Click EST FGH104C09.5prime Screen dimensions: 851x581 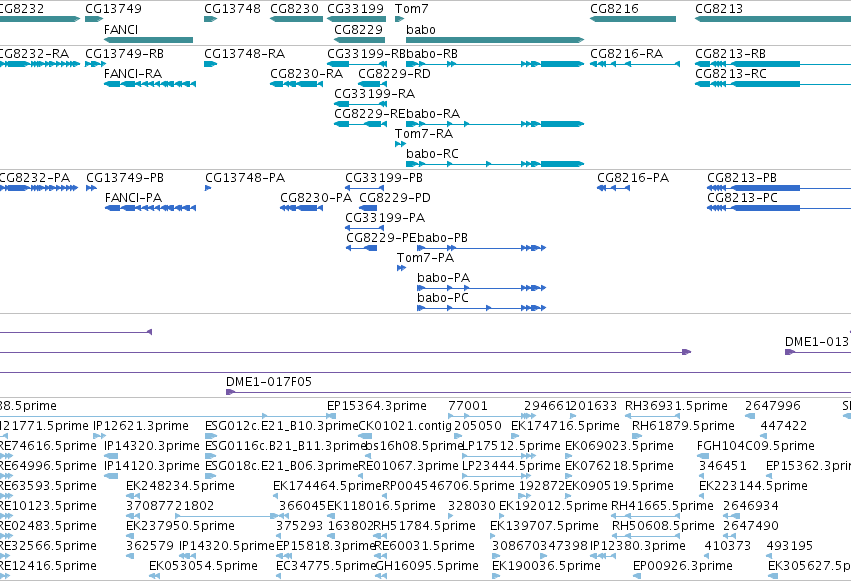click(755, 446)
